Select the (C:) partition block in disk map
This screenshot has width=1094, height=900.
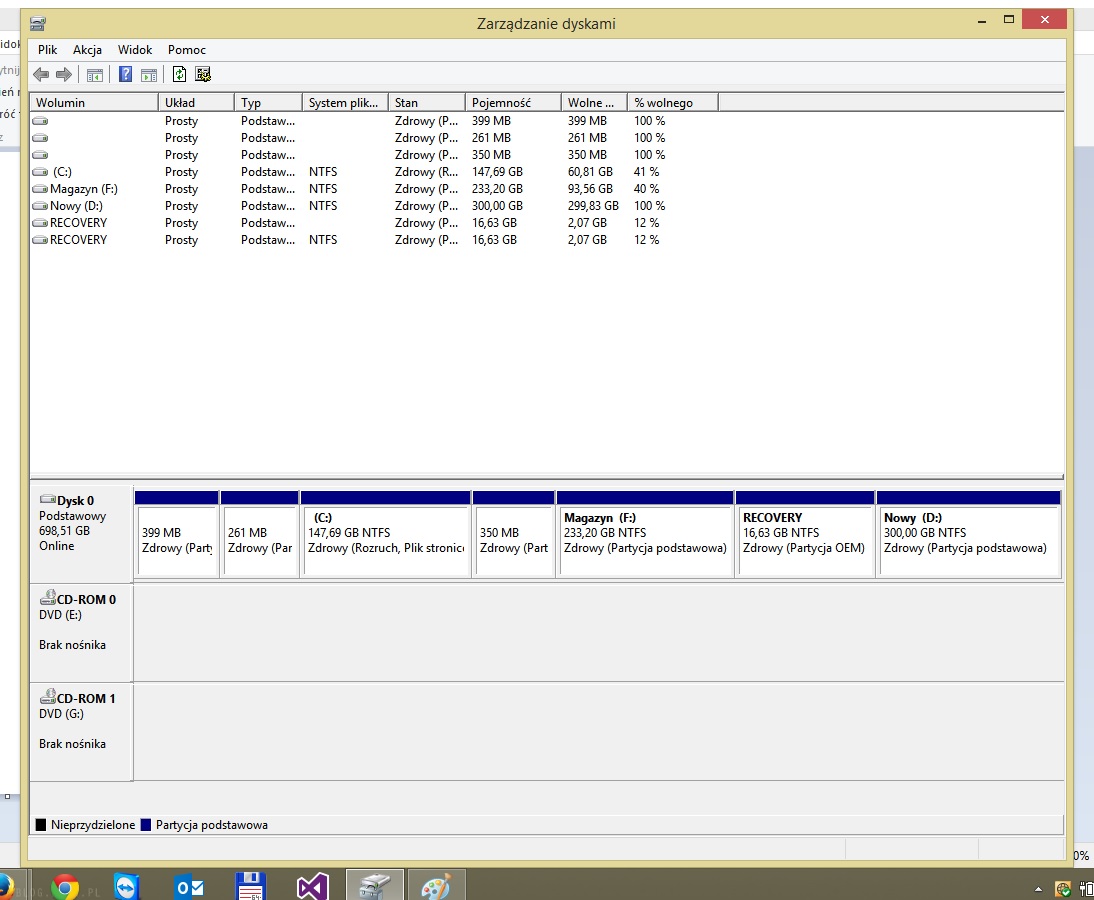click(386, 534)
